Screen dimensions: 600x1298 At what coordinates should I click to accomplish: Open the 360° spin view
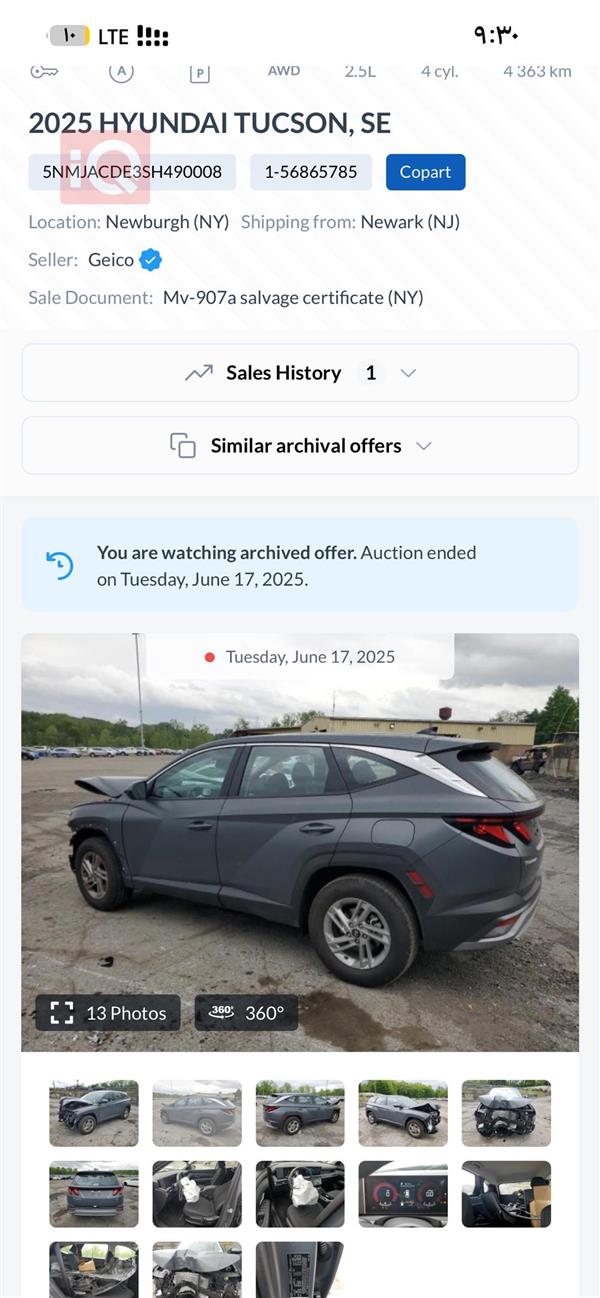(x=246, y=1012)
